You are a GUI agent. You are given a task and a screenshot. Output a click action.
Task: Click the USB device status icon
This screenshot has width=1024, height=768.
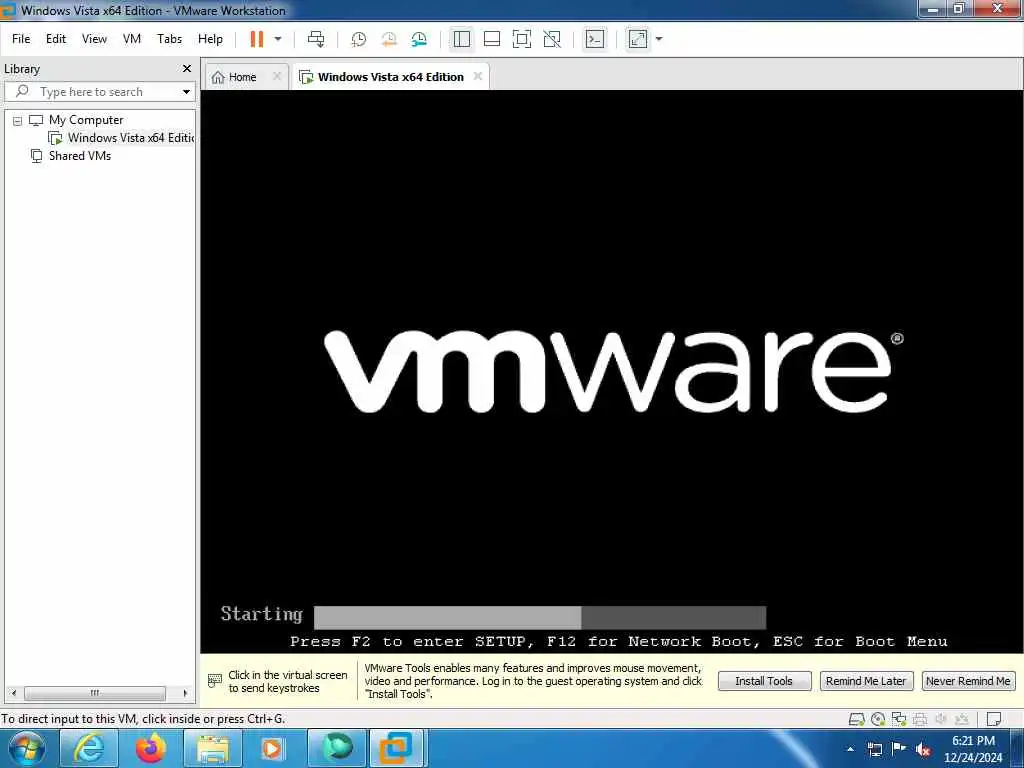961,720
